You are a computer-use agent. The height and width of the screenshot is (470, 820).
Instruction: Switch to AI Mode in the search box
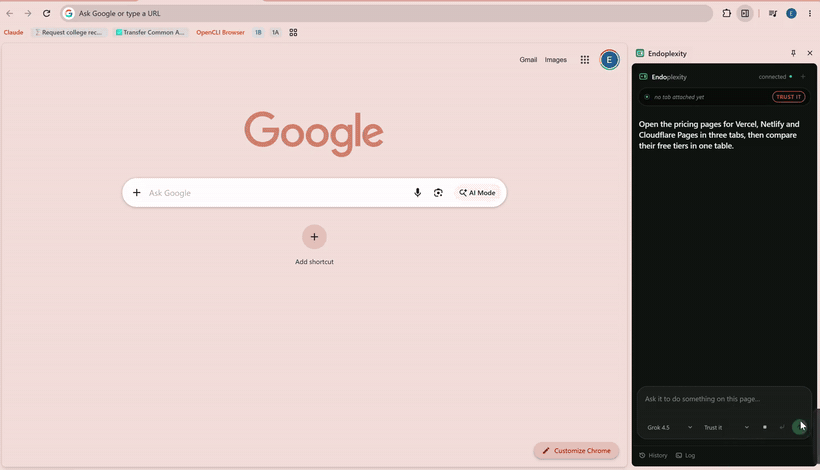[477, 192]
